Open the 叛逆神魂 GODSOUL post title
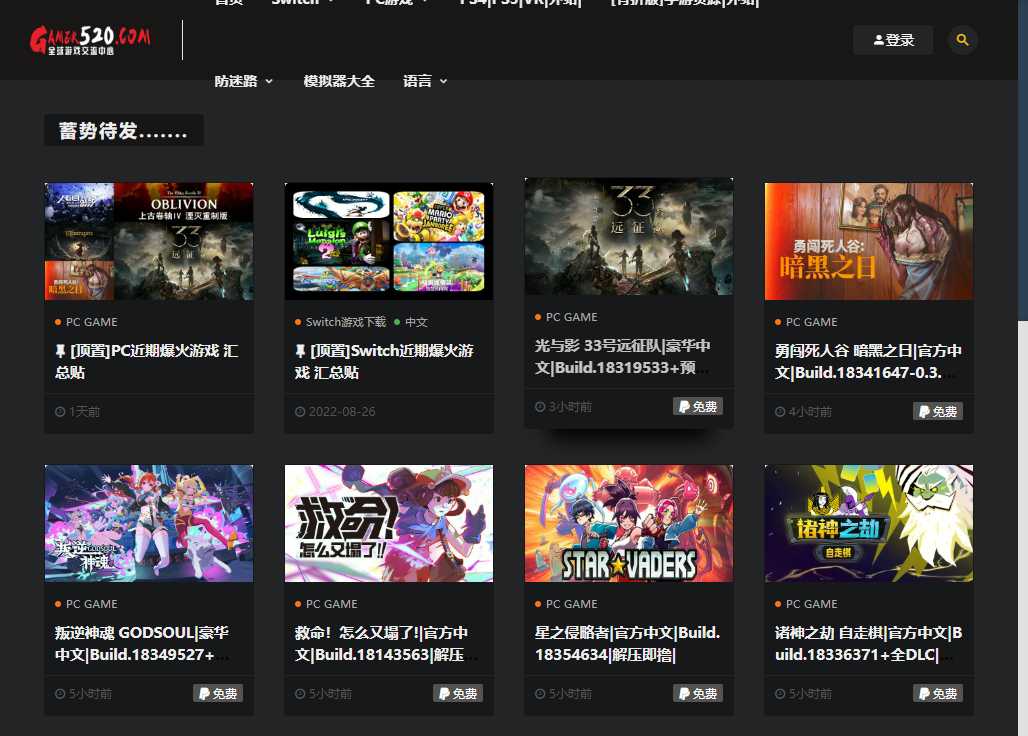This screenshot has width=1028, height=736. click(x=141, y=644)
